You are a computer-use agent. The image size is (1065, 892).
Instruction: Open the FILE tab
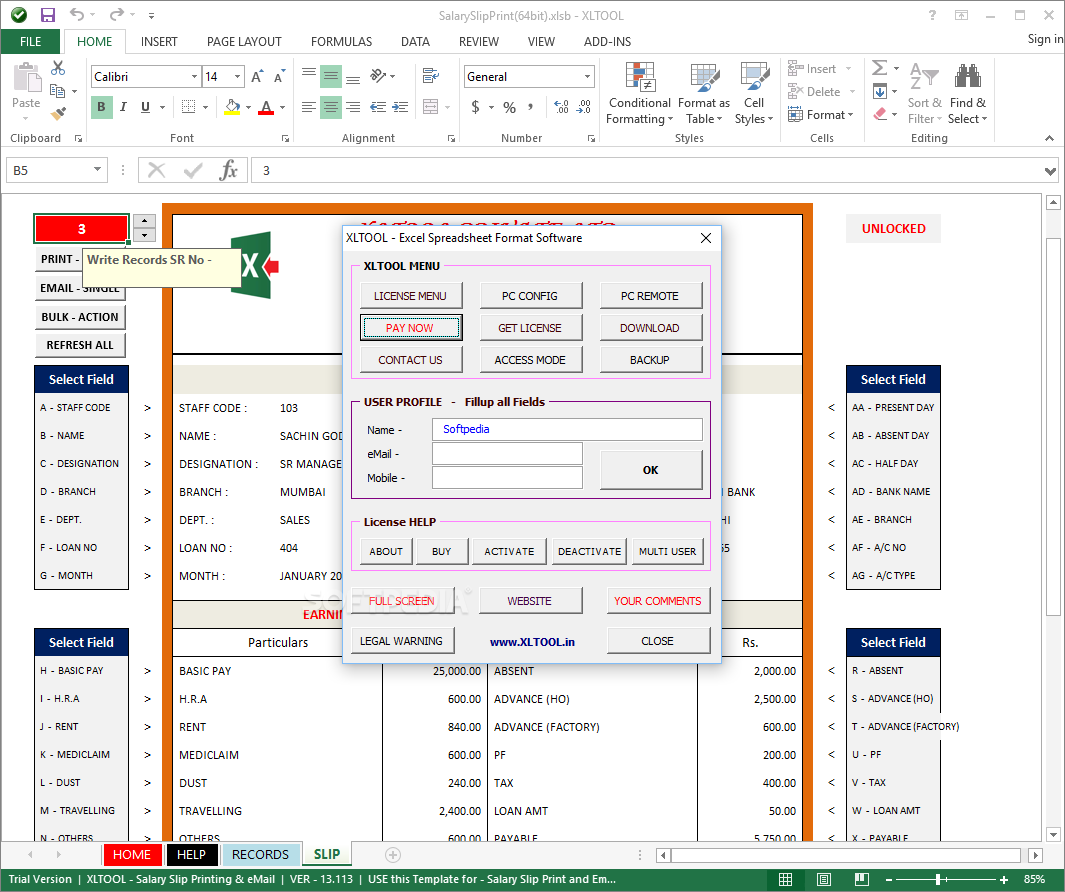click(30, 41)
